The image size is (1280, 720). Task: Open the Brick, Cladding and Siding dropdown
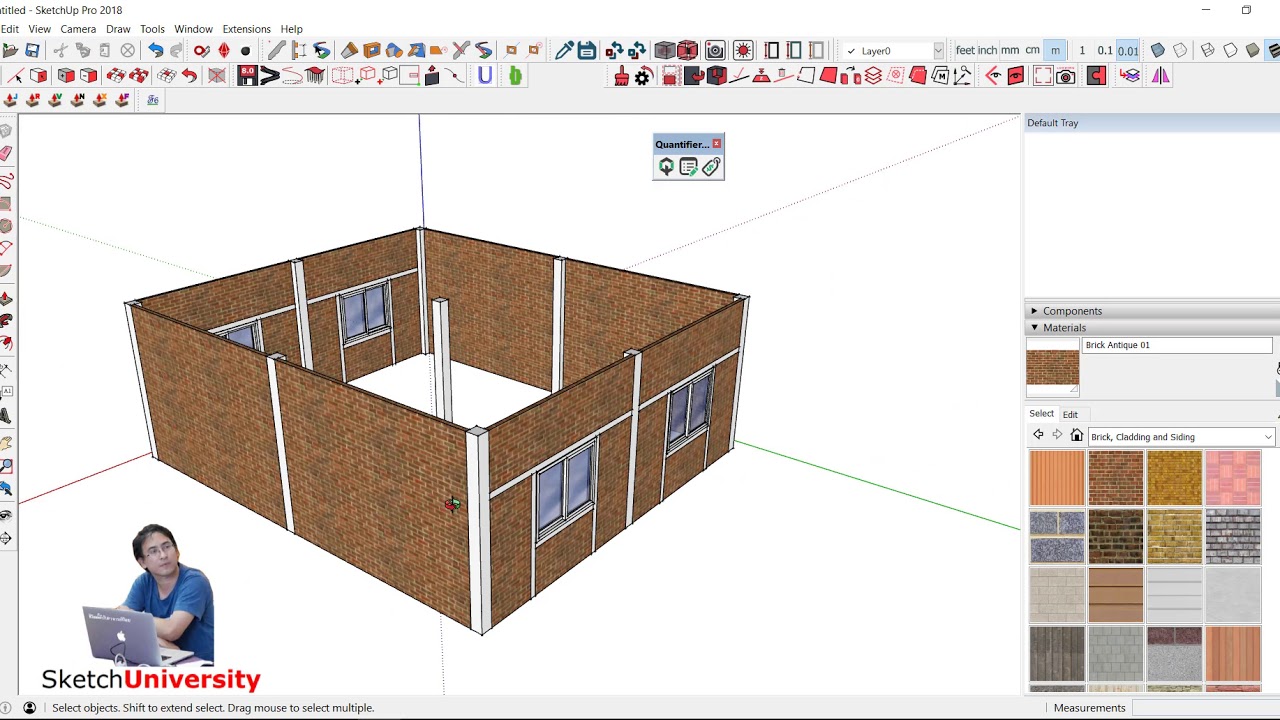click(1180, 437)
